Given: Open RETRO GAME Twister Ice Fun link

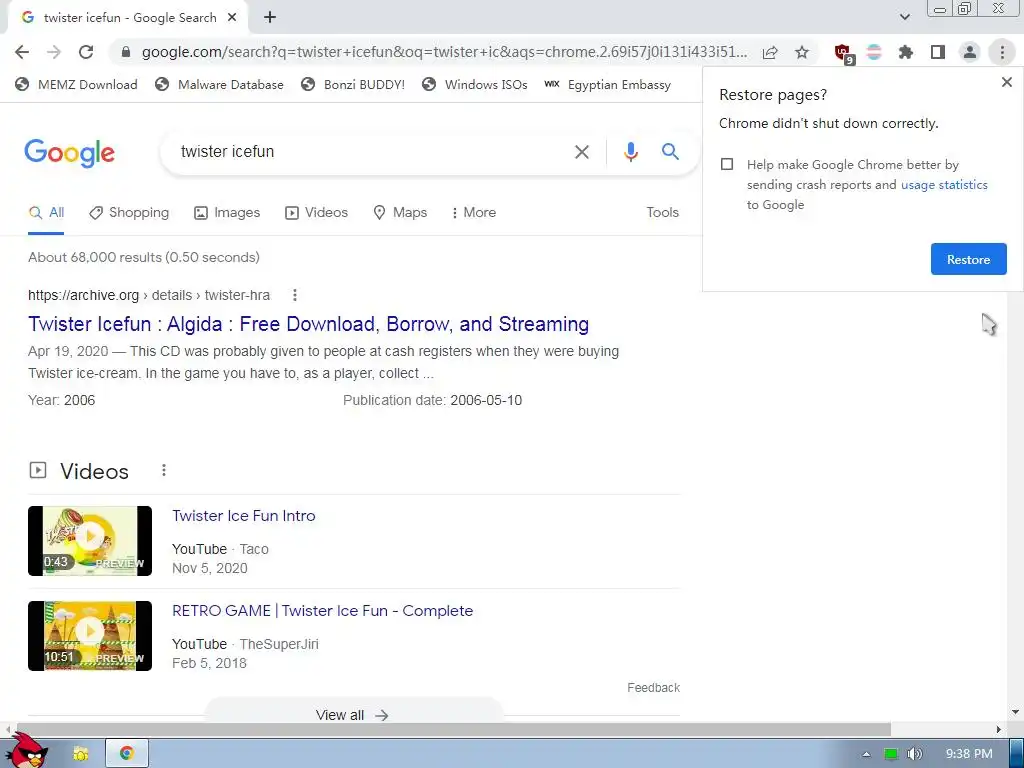Looking at the screenshot, I should [x=323, y=611].
